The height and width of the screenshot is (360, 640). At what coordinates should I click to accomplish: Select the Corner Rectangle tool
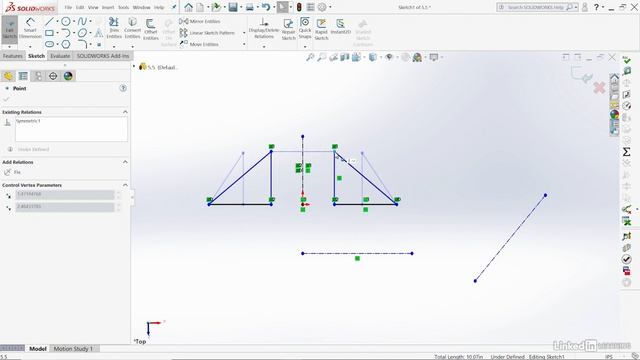[x=49, y=33]
